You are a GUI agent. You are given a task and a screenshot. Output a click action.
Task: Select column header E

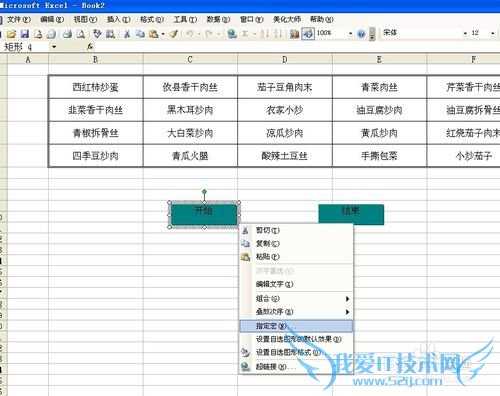click(379, 59)
